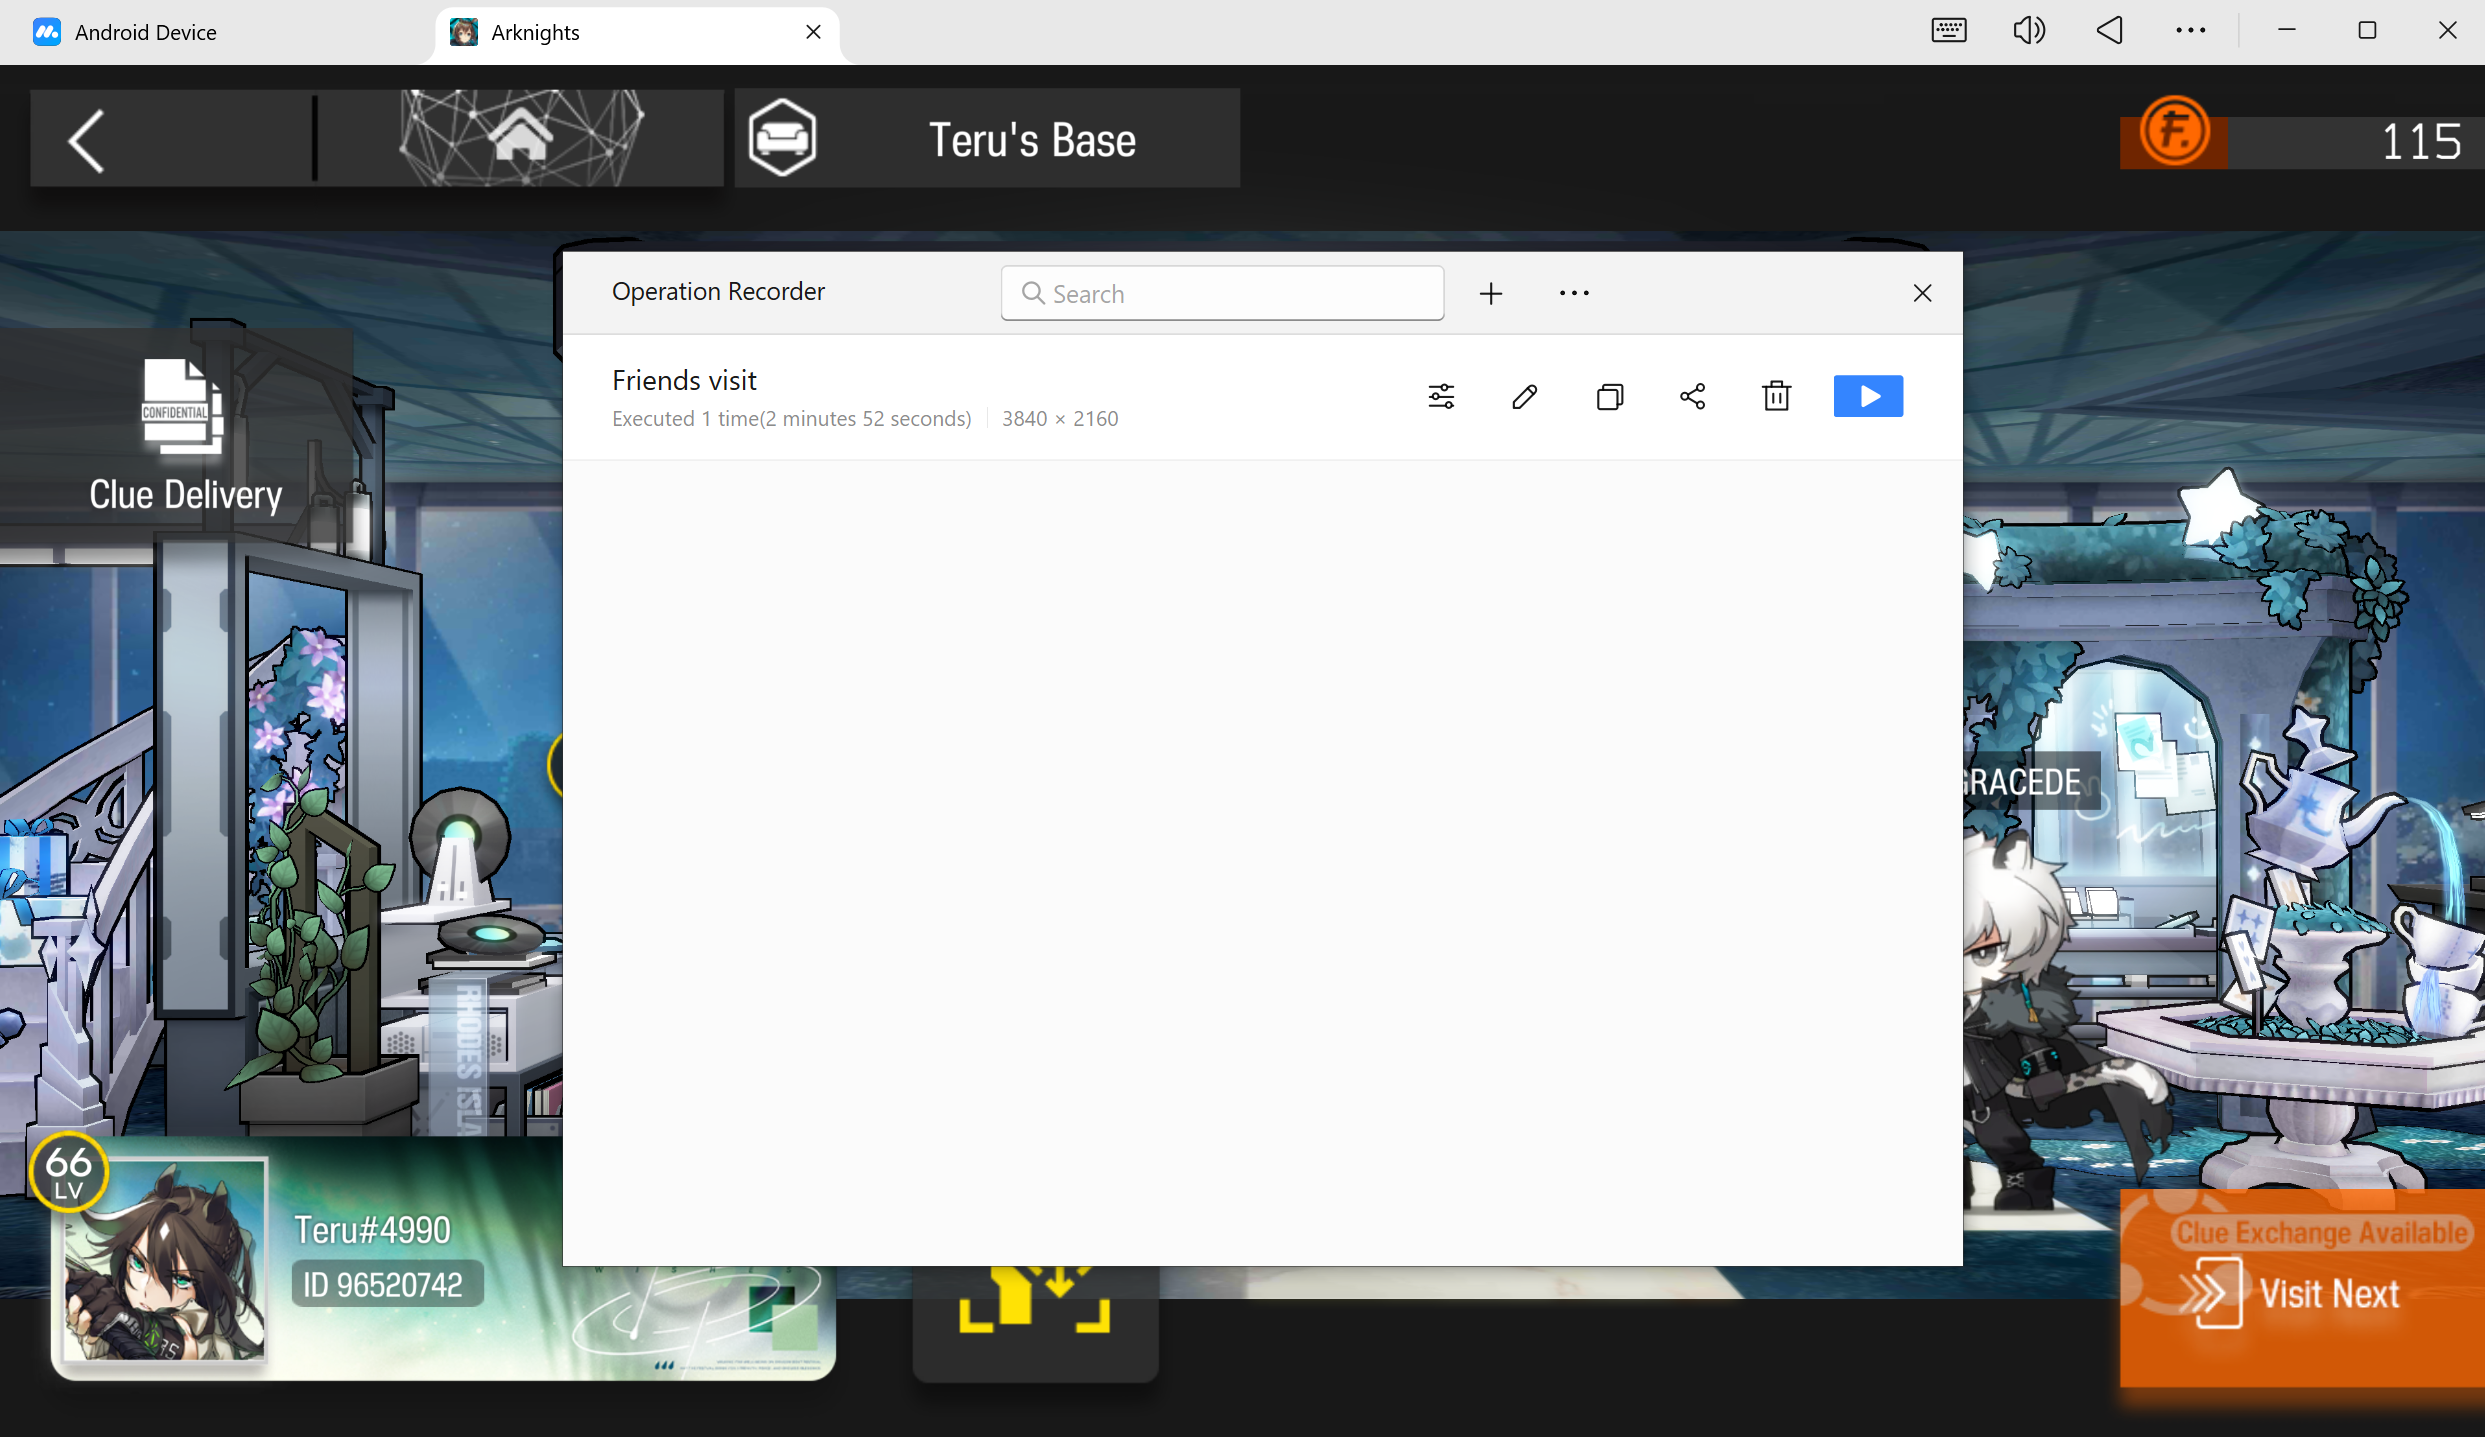
Task: Select the Arknights tab
Action: point(535,32)
